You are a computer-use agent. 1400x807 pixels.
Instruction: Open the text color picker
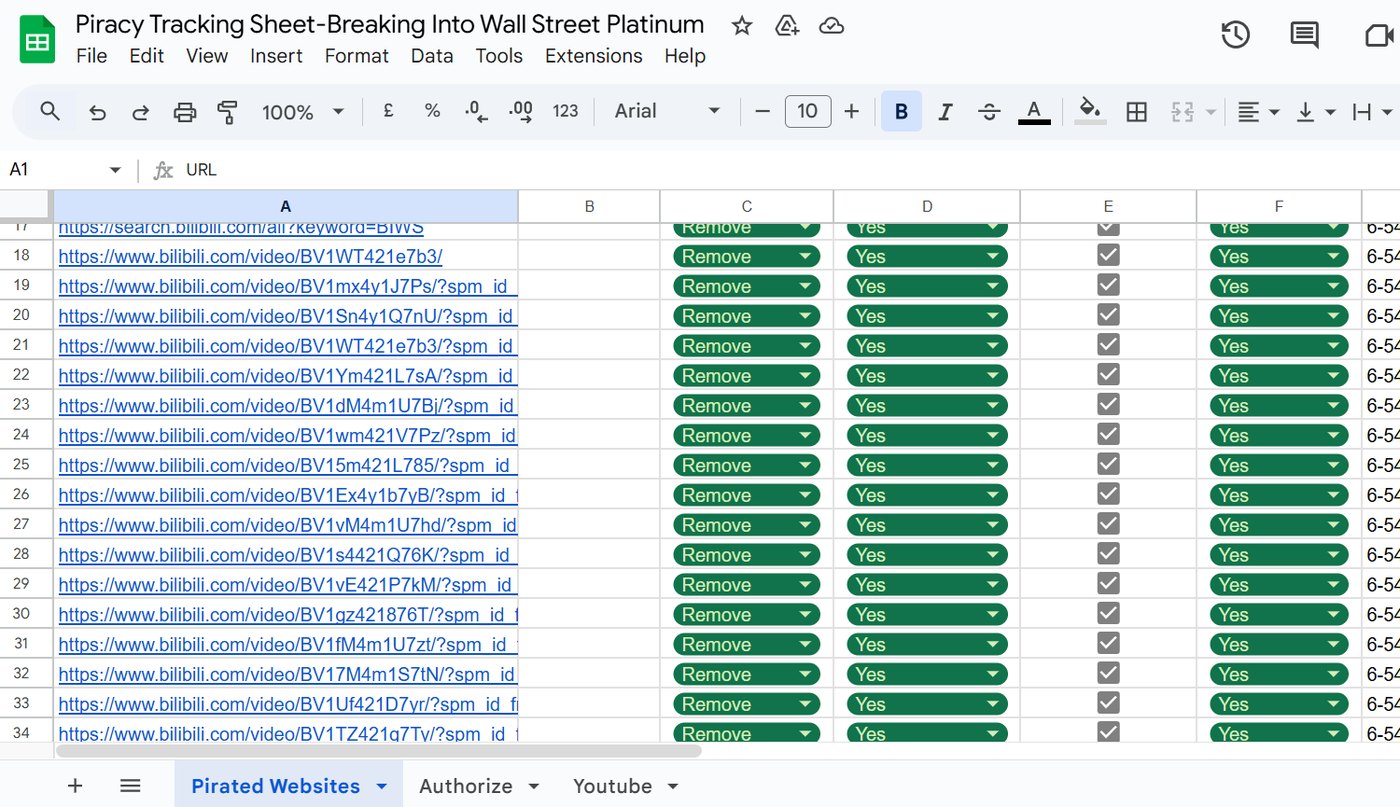click(x=1034, y=112)
